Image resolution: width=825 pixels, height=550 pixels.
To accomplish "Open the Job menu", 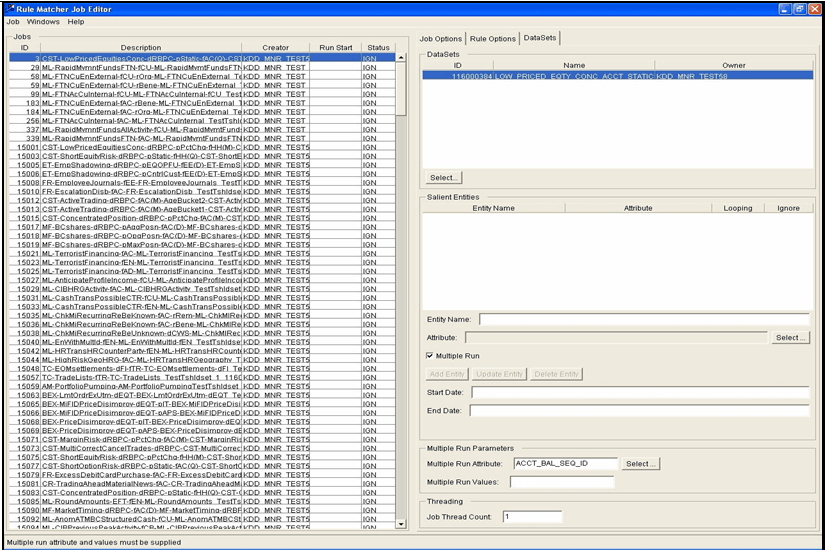I will (13, 22).
